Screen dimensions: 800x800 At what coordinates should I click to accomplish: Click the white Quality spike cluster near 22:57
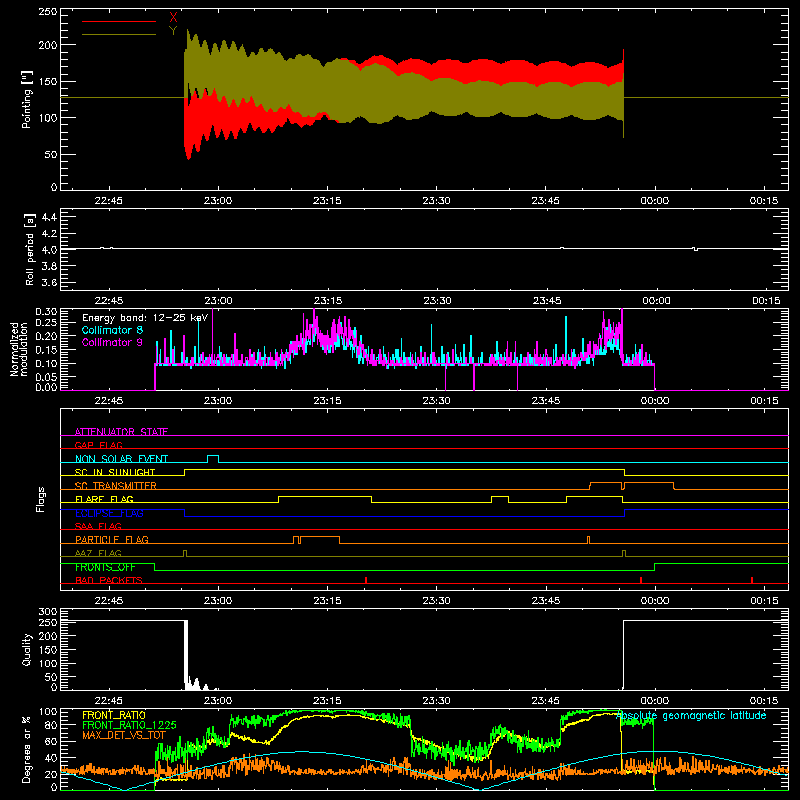point(197,683)
